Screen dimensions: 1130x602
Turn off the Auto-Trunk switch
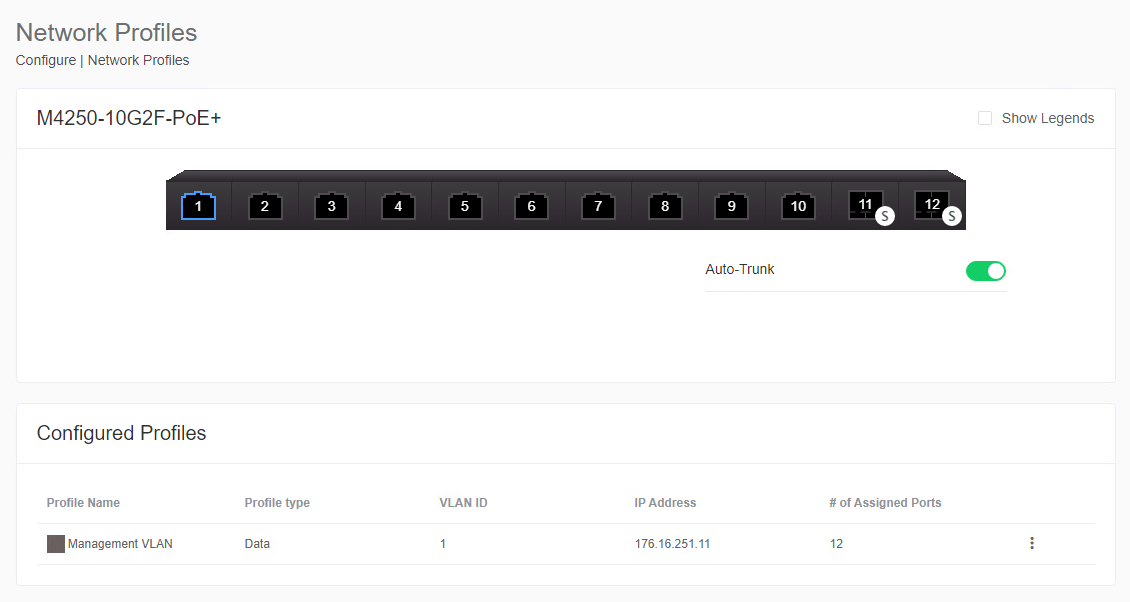click(x=986, y=271)
